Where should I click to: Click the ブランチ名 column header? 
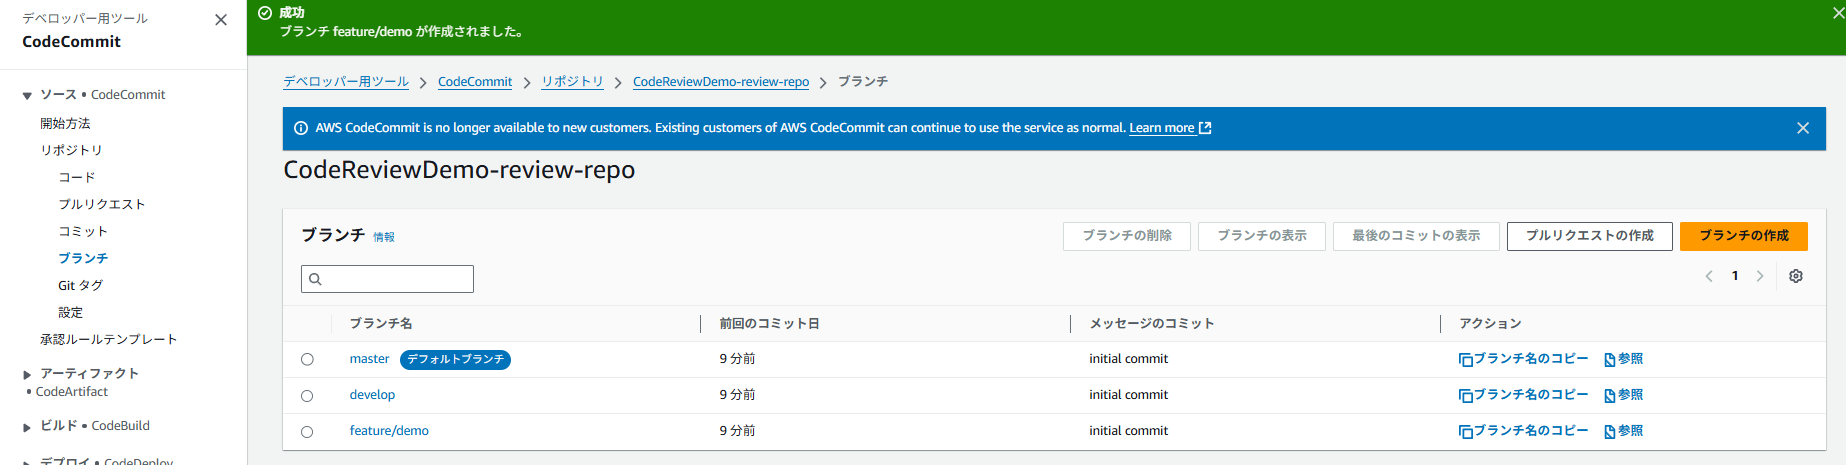[381, 324]
